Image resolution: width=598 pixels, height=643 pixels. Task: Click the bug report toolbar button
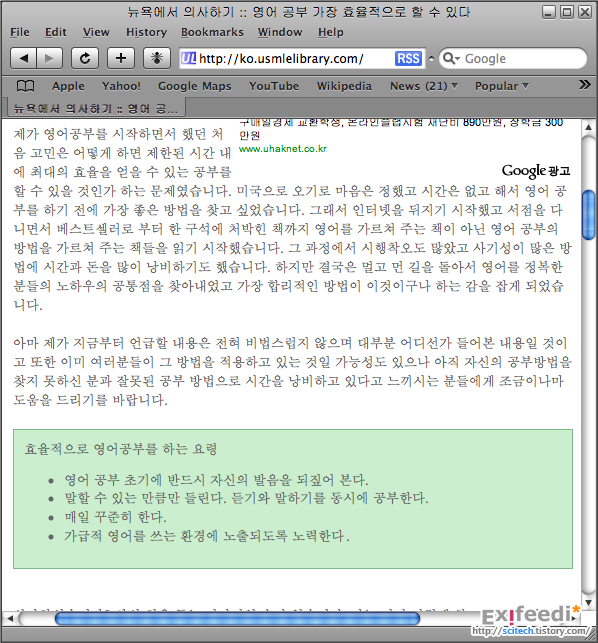point(157,58)
